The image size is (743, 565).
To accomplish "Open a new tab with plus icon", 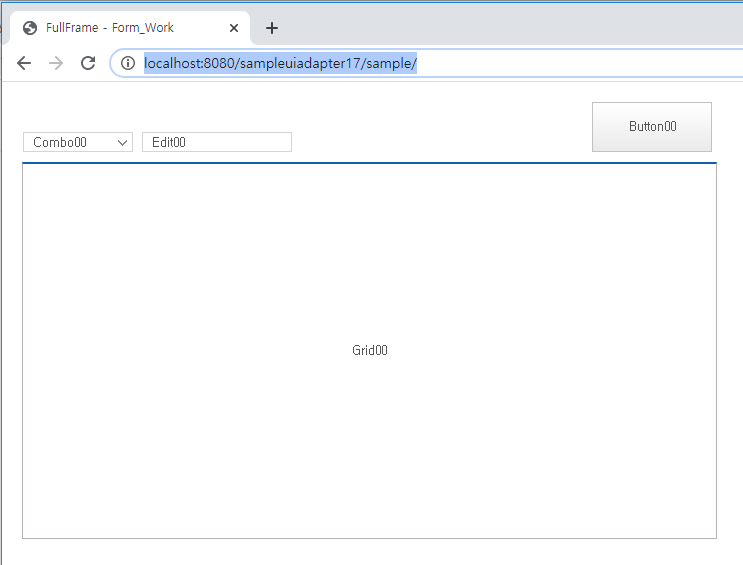I will [272, 28].
